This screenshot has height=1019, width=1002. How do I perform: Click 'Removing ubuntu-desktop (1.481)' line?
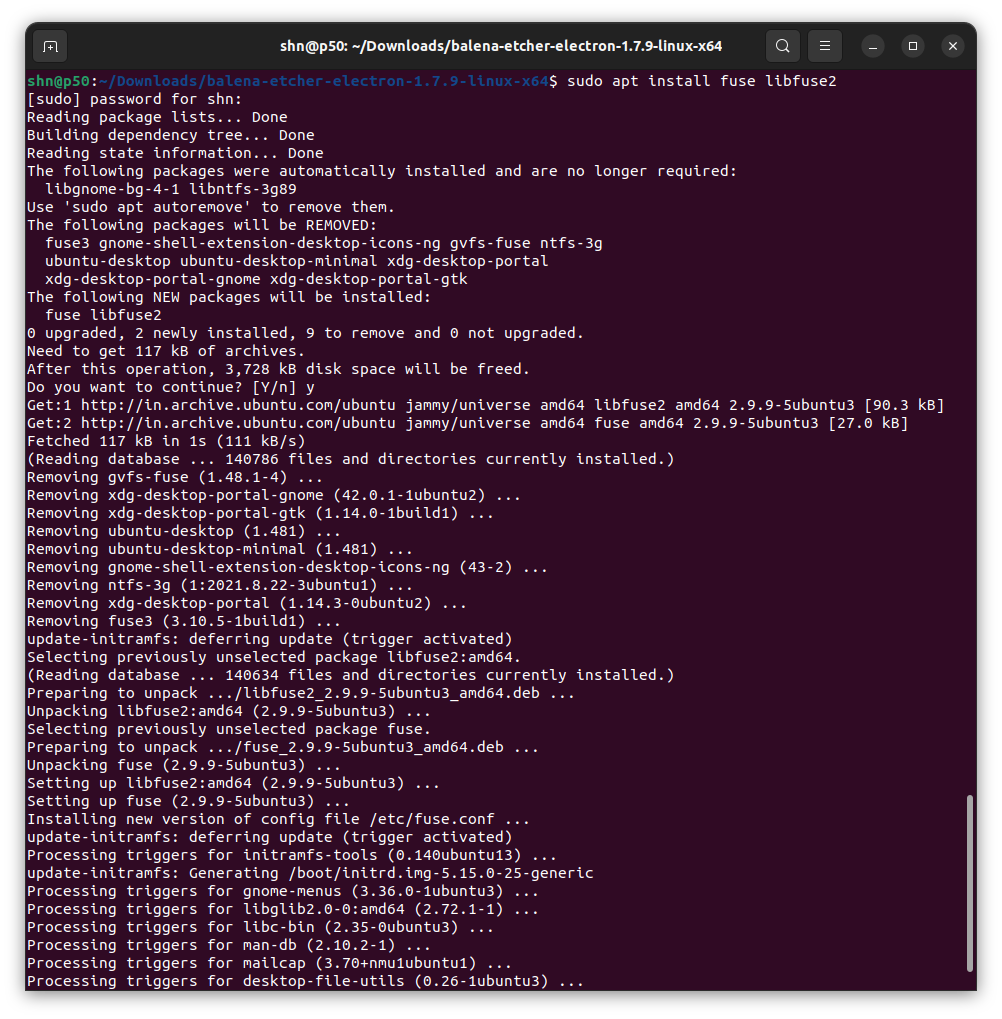tap(184, 531)
